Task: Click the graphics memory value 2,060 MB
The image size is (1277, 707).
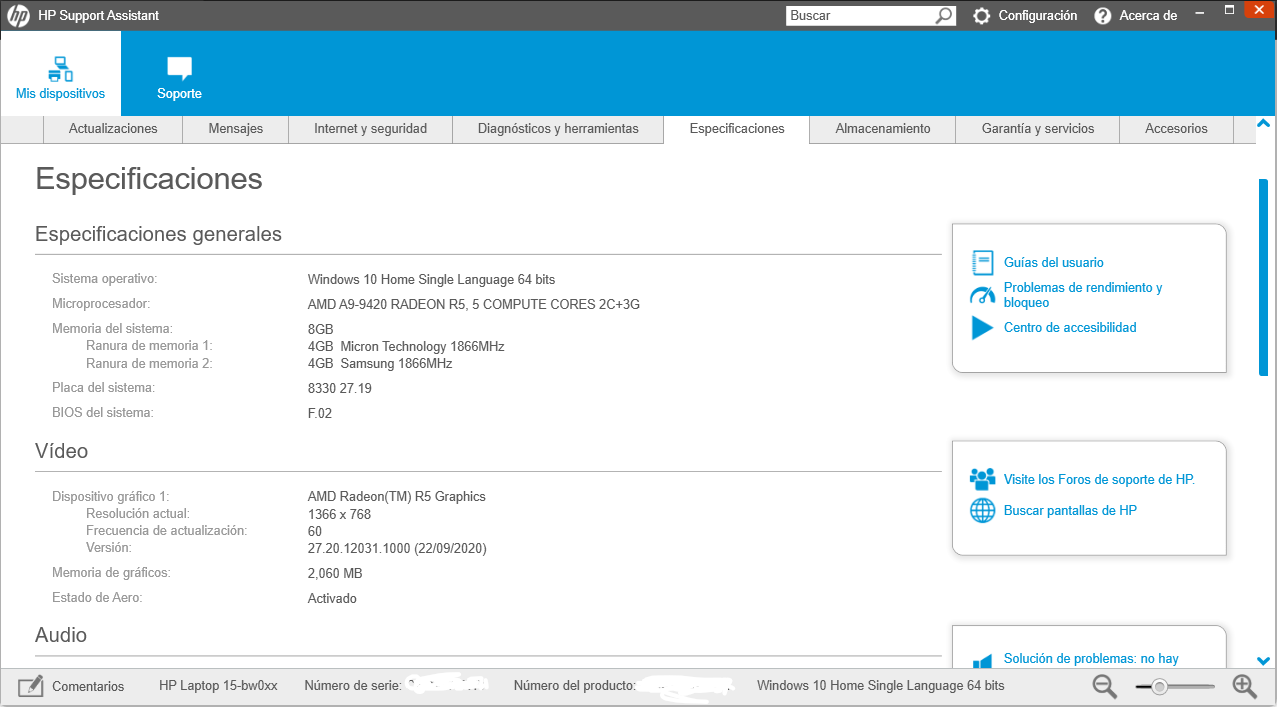Action: [x=335, y=574]
